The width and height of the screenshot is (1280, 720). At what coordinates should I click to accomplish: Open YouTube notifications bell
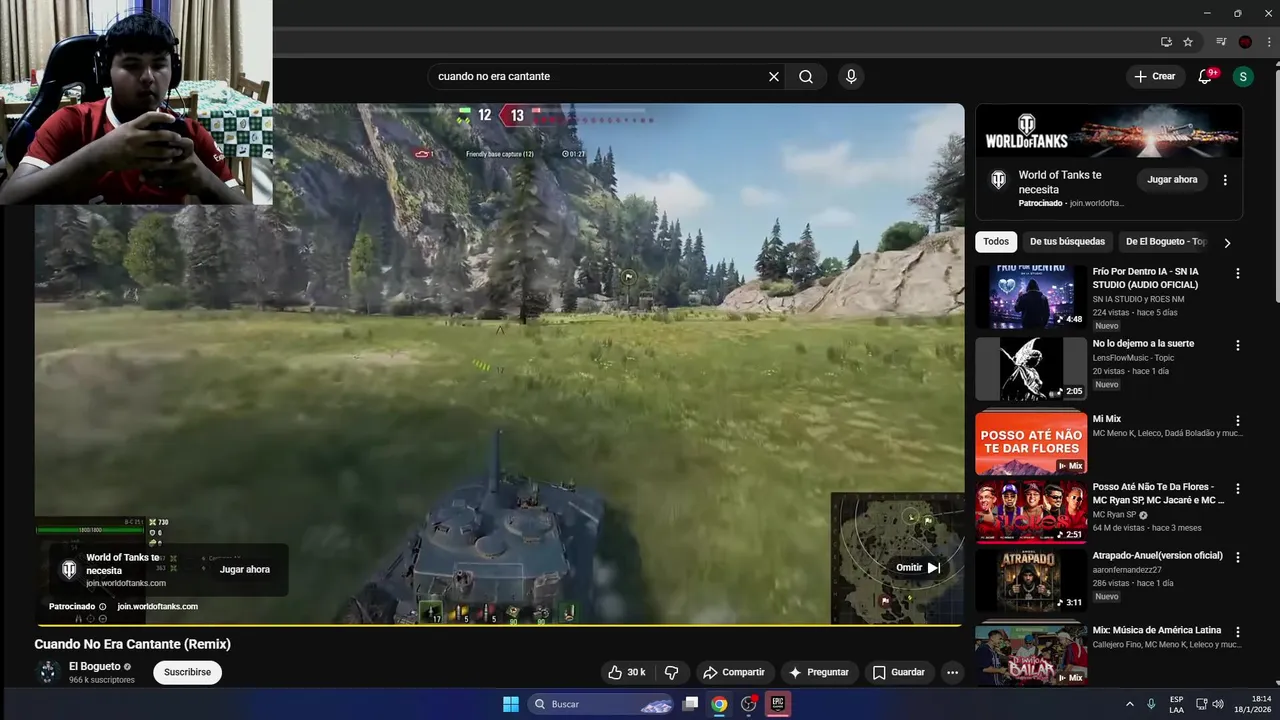[x=1206, y=76]
